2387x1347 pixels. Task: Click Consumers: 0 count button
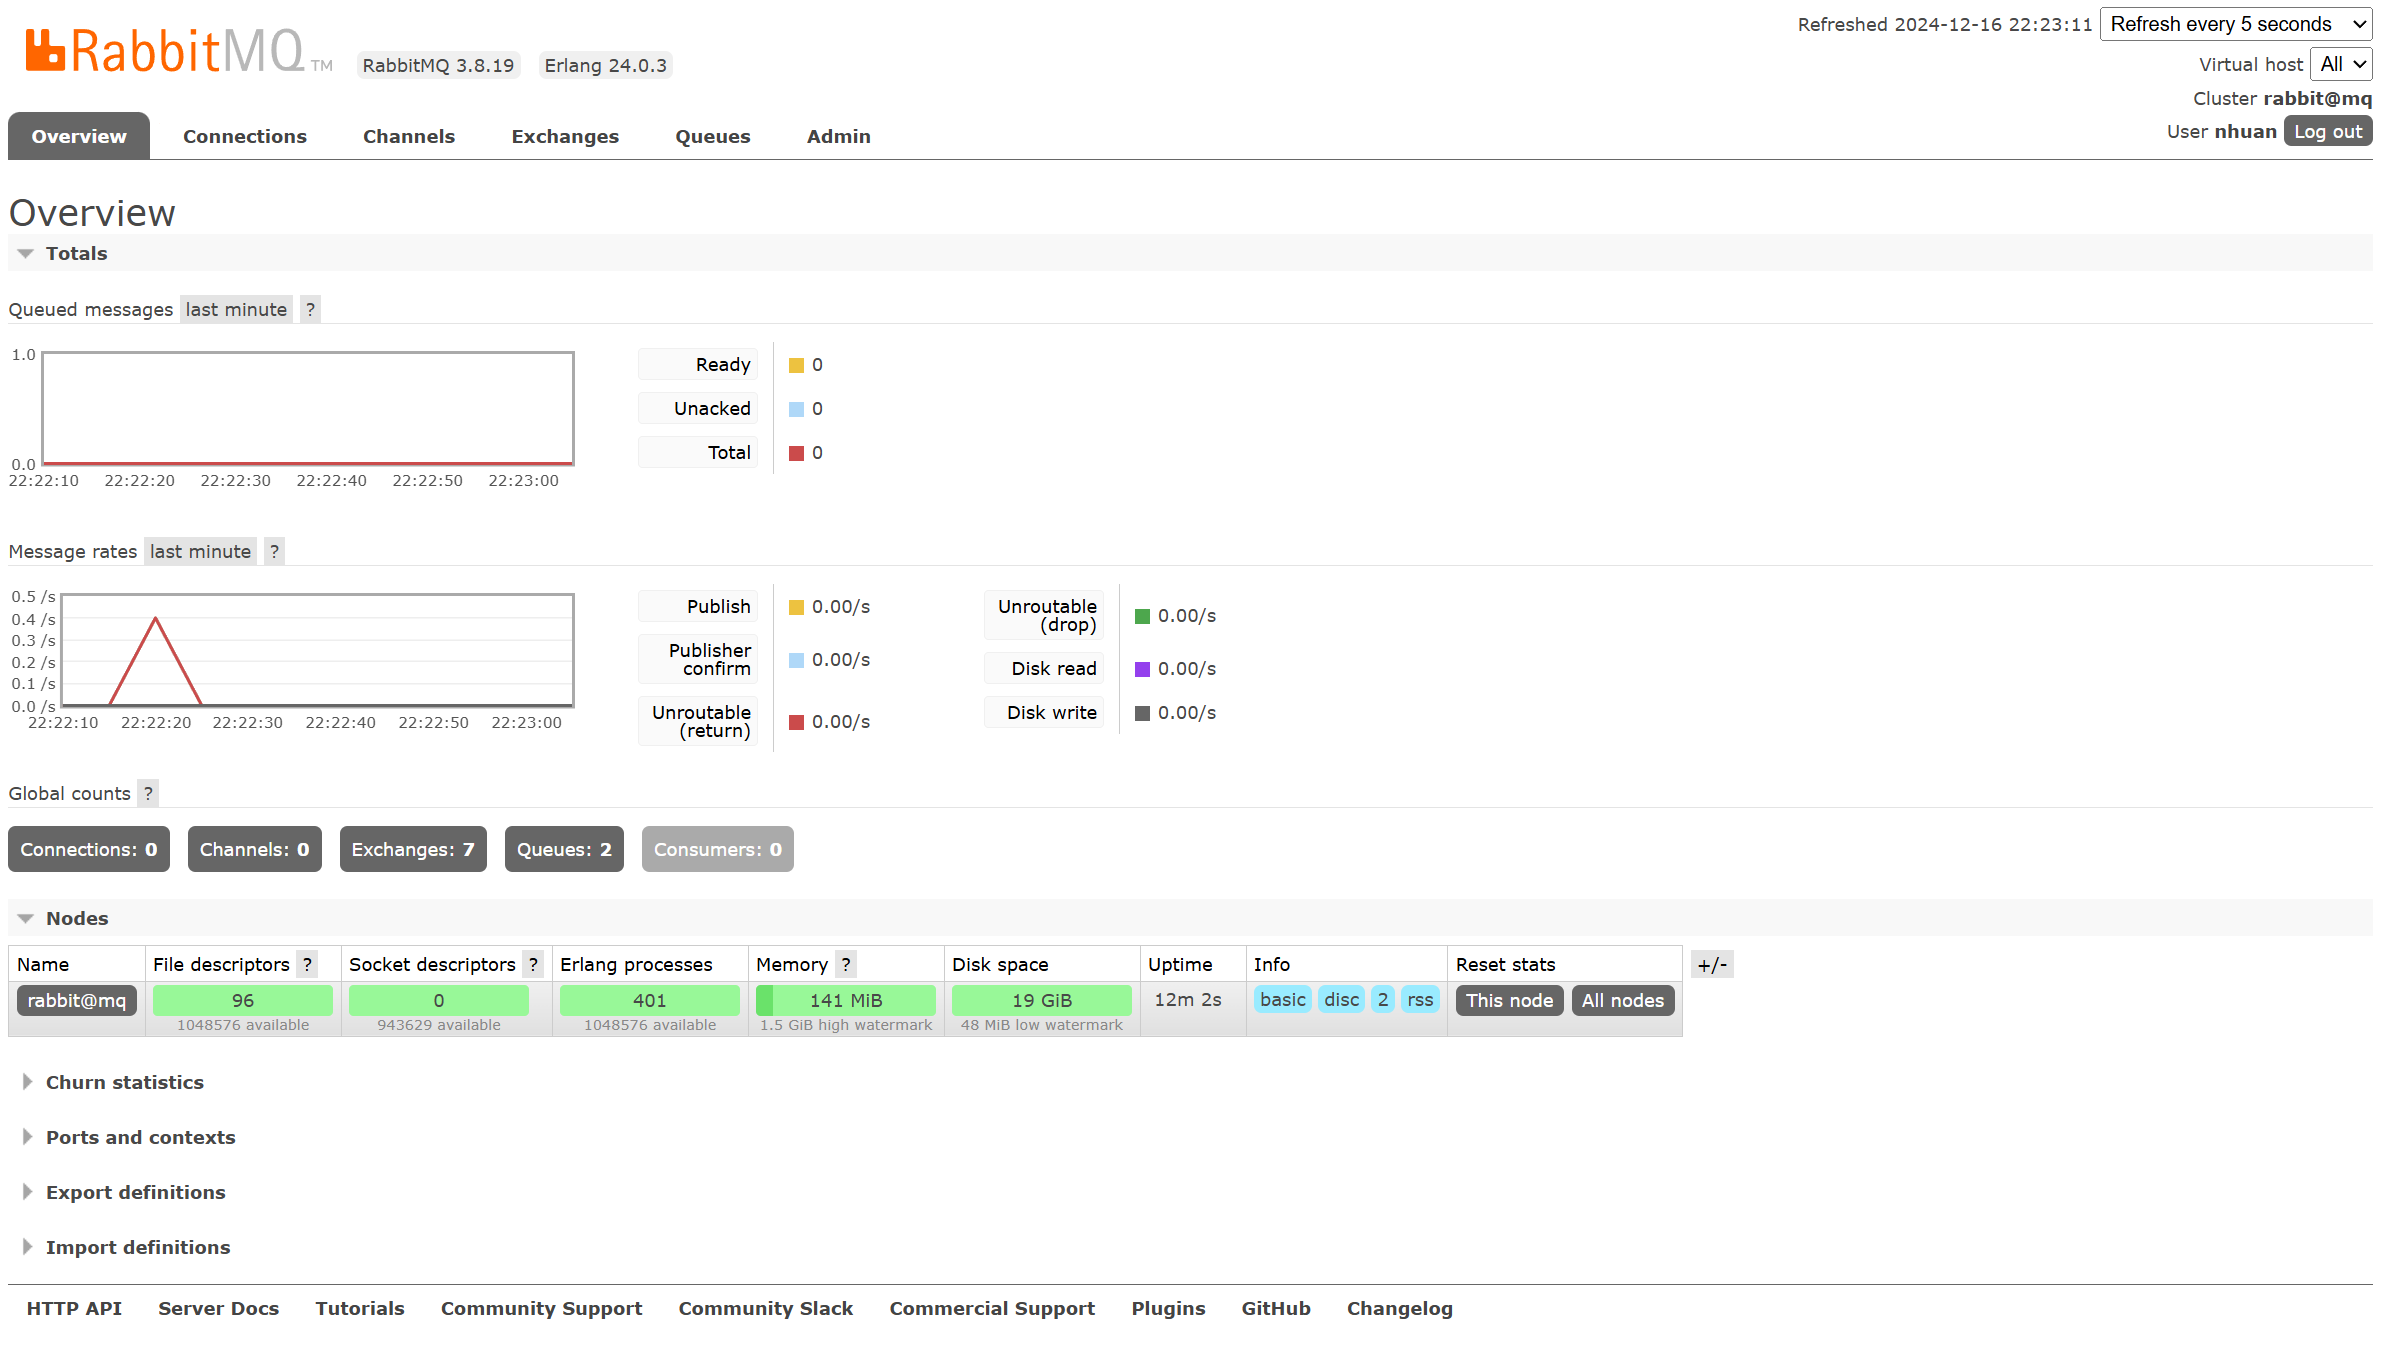[718, 850]
